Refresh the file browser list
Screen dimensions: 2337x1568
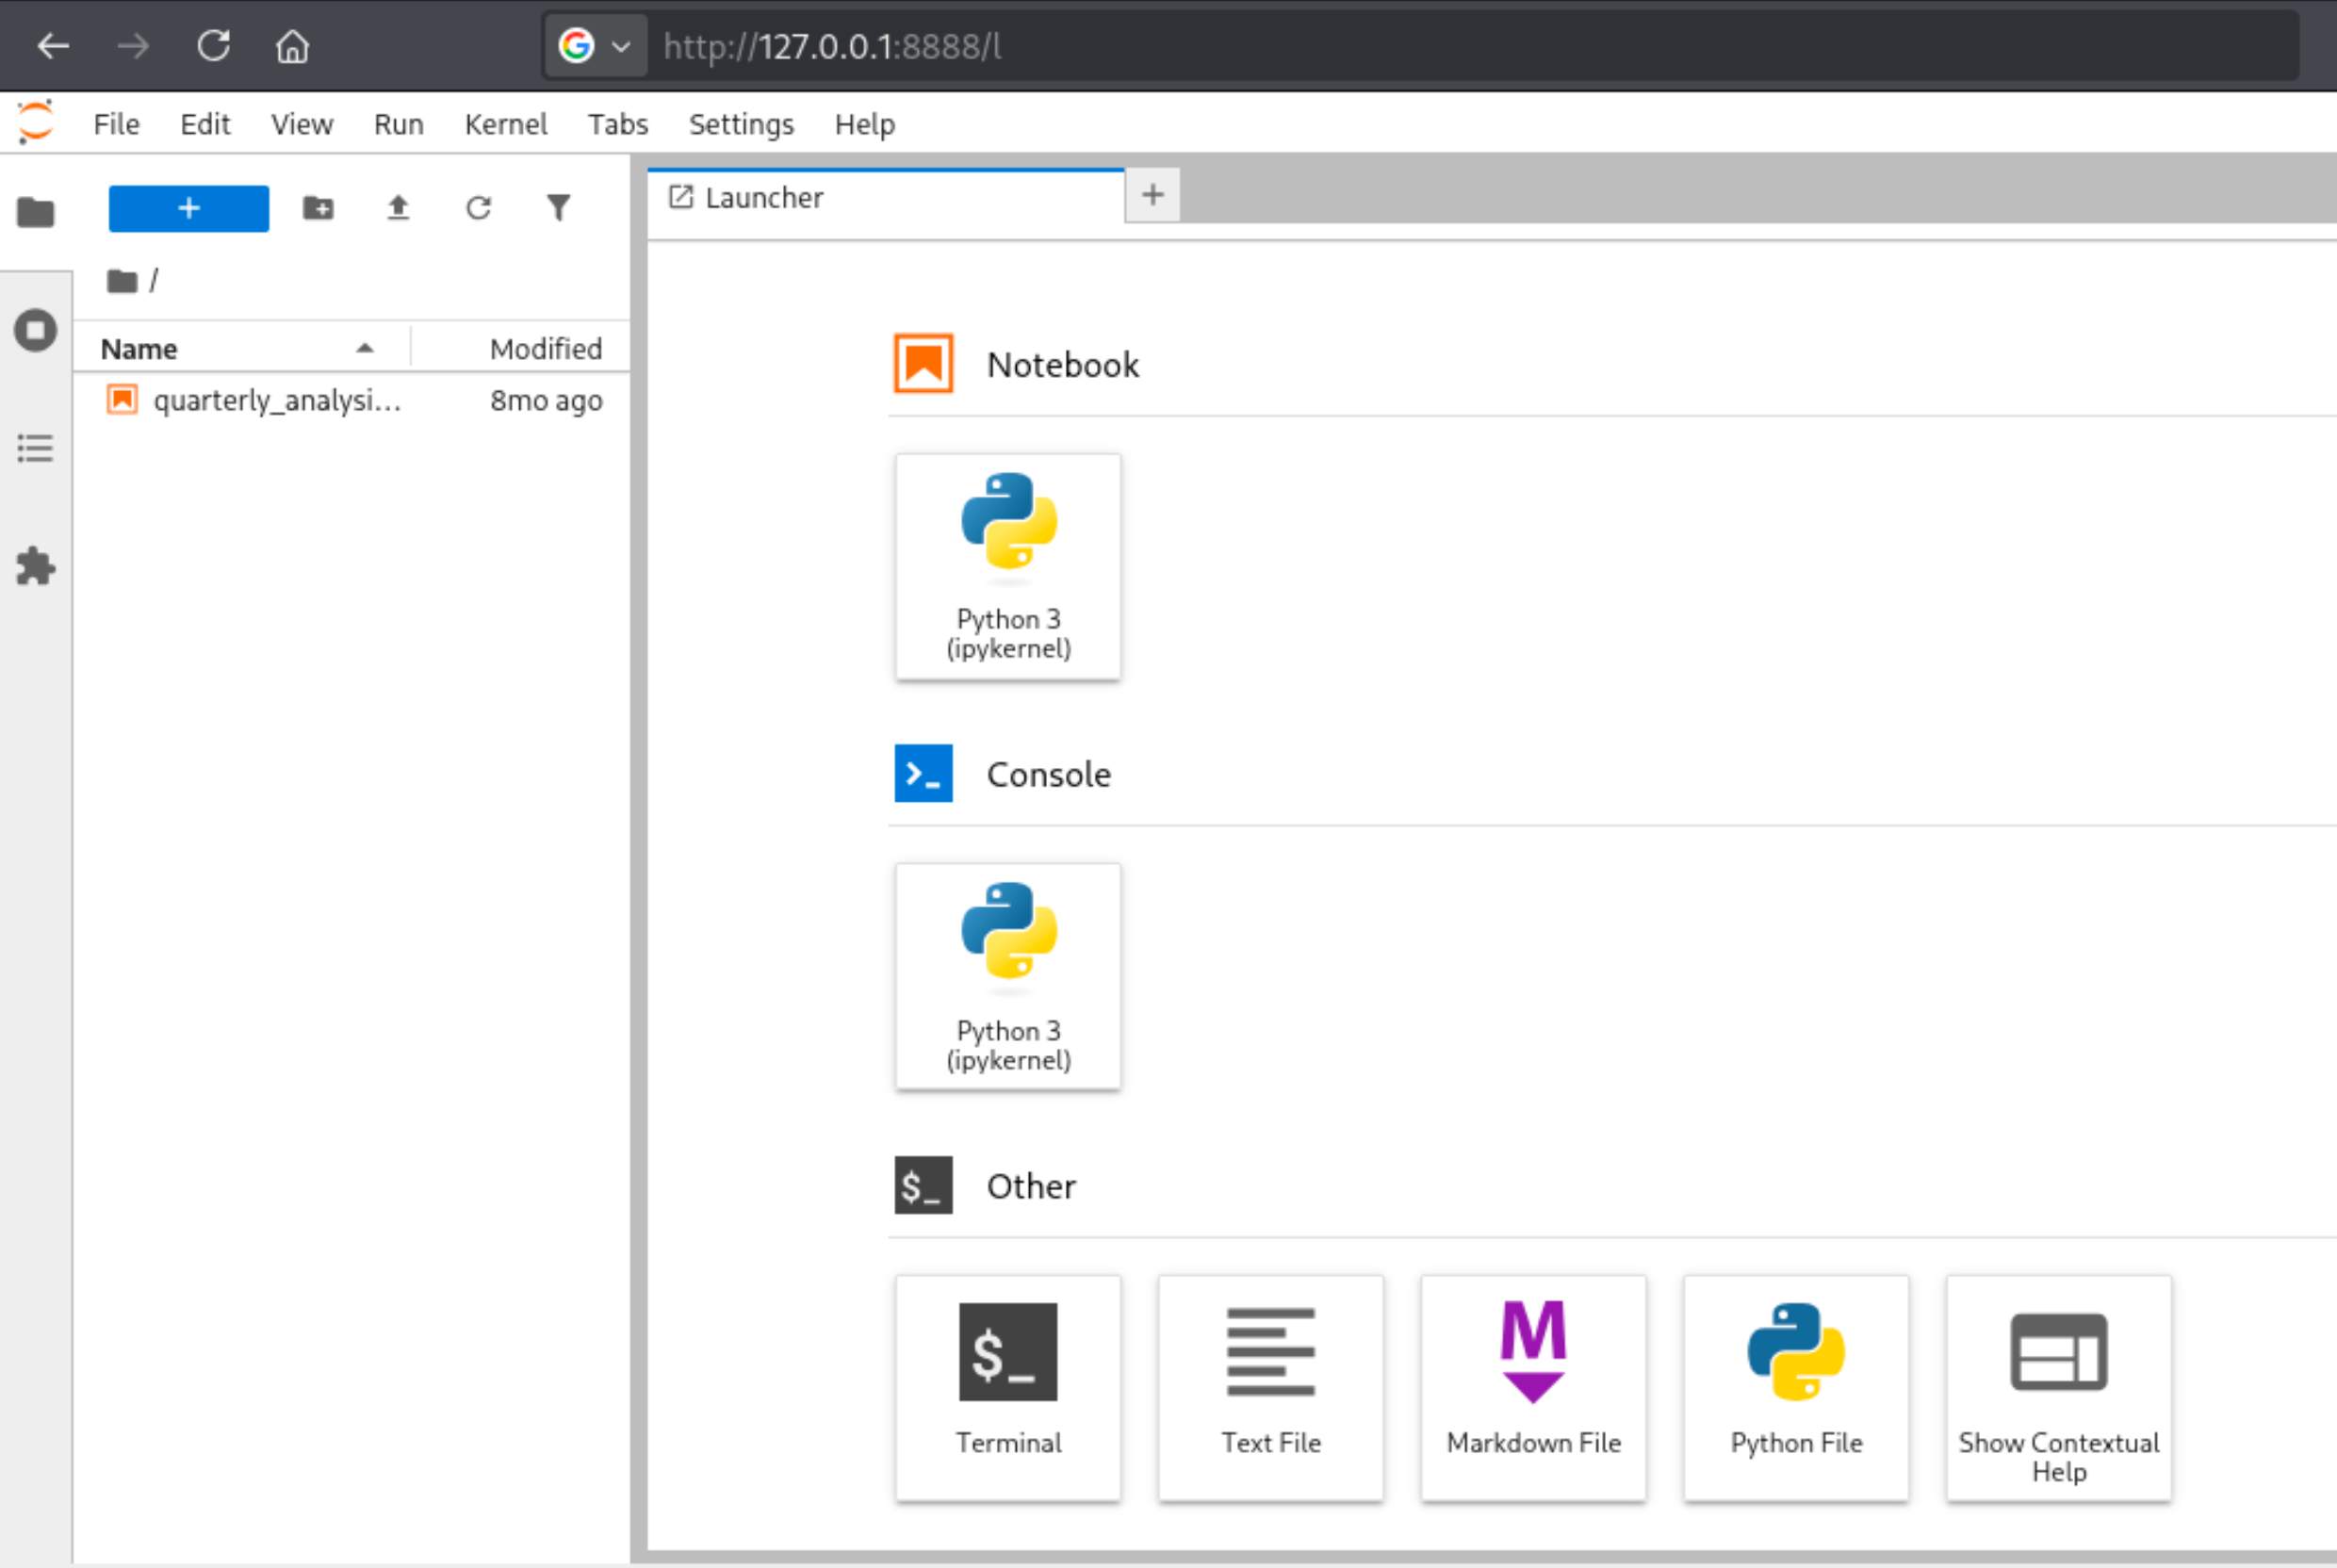[x=478, y=208]
